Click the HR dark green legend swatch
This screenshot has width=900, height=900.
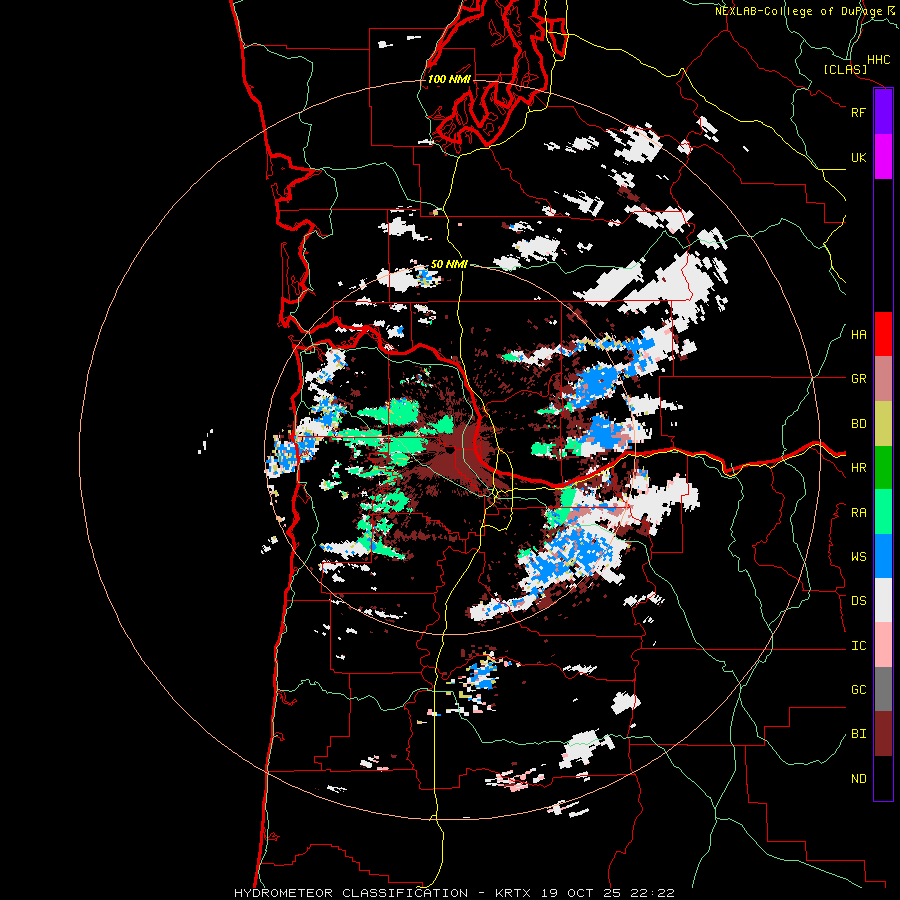point(883,468)
